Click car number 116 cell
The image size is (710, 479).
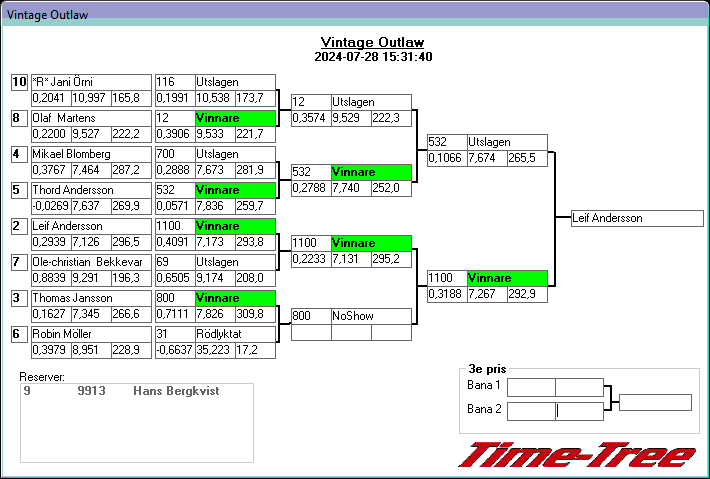tap(175, 82)
